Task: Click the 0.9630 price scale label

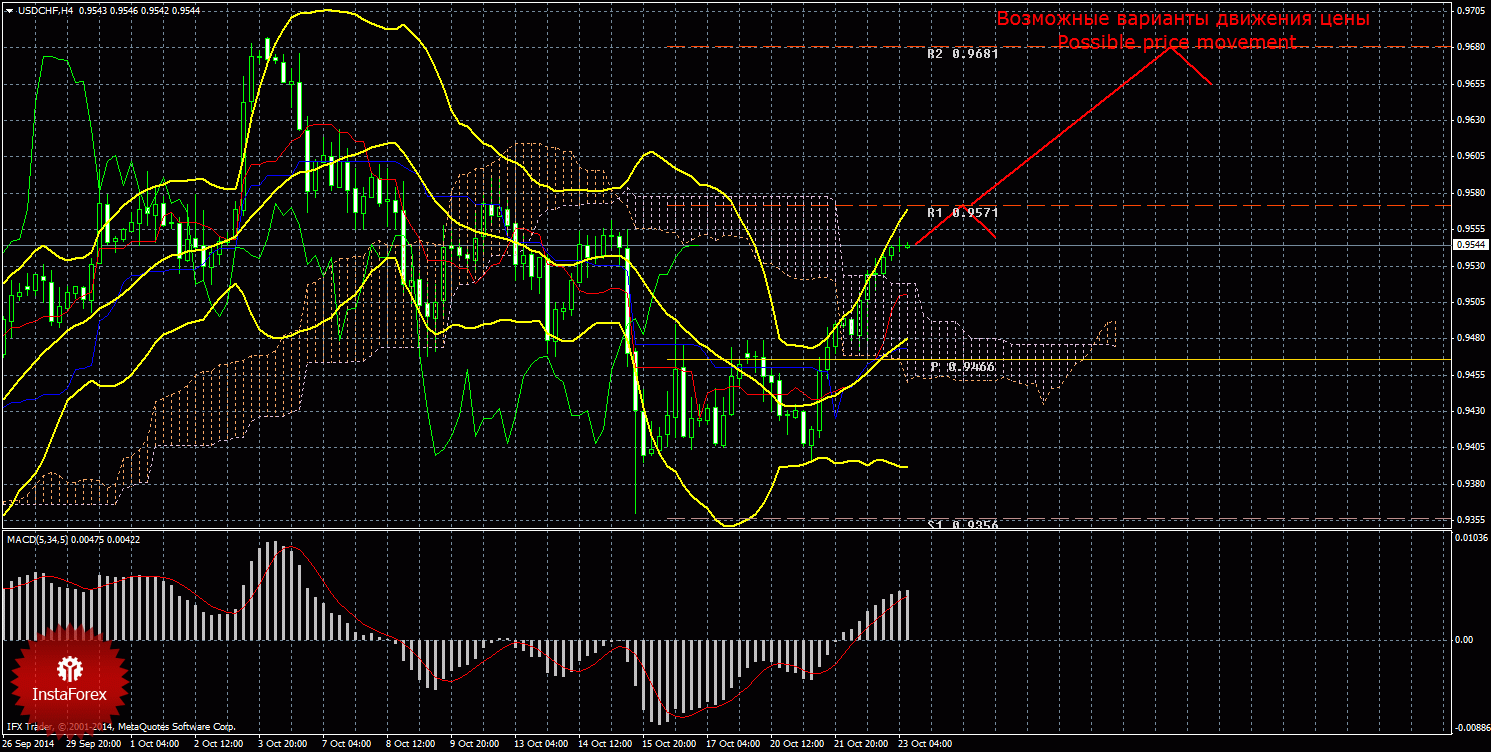Action: (x=1471, y=120)
